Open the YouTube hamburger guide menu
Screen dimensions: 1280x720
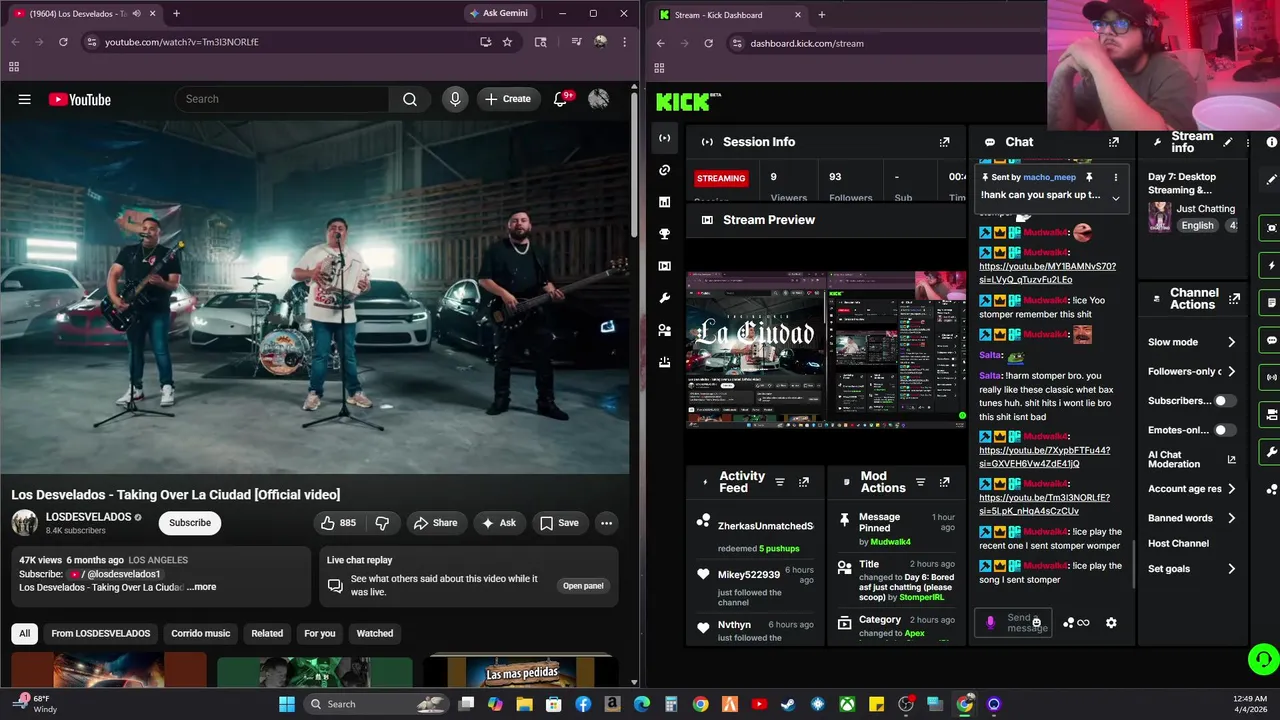click(24, 99)
